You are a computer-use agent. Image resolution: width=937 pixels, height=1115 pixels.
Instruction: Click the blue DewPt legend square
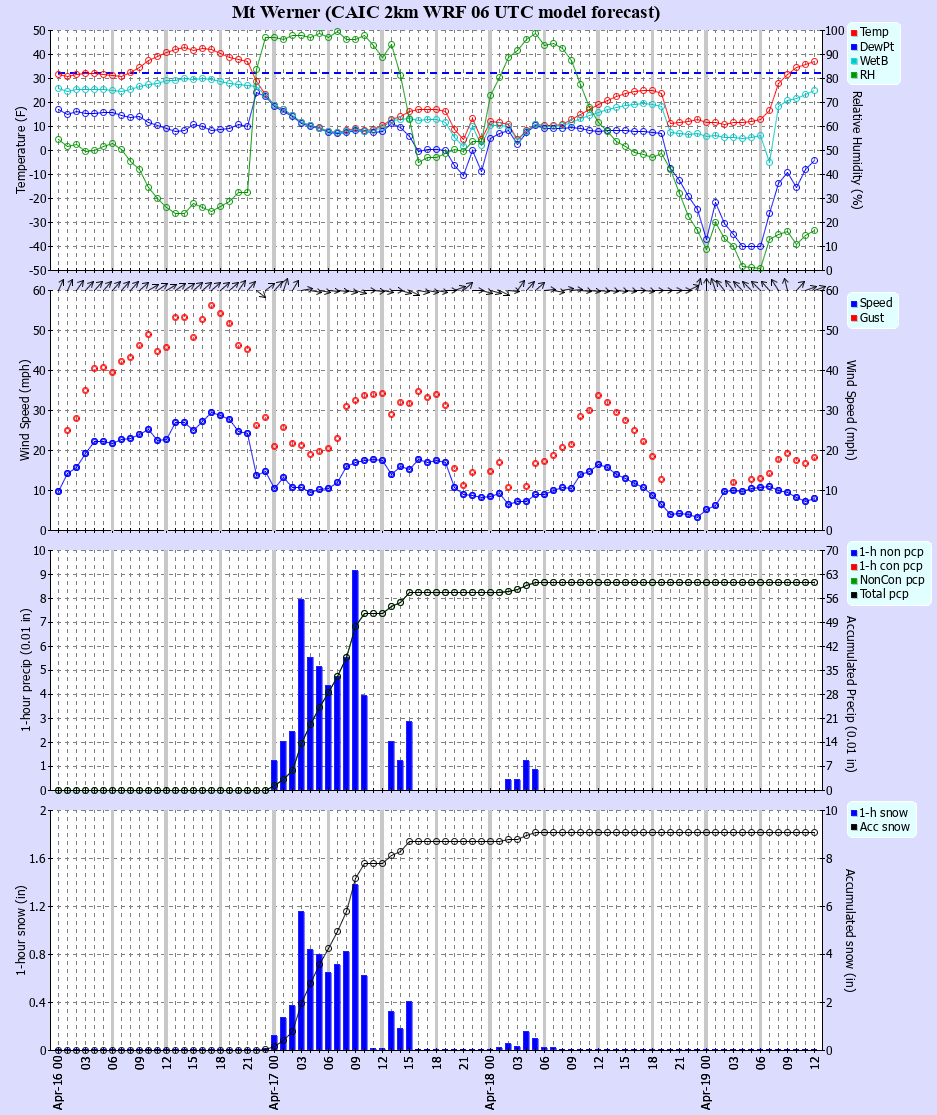tap(854, 46)
